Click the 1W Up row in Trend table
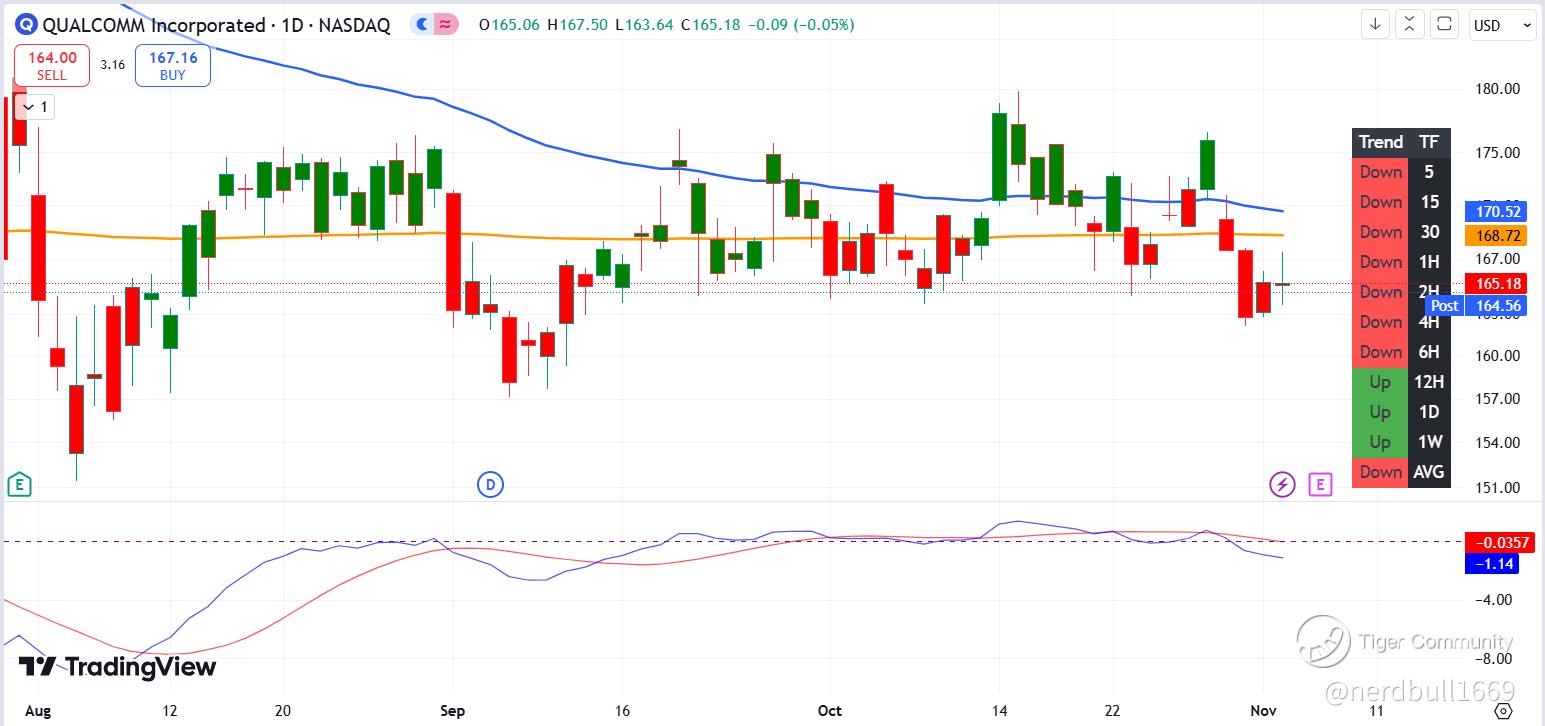Viewport: 1545px width, 726px height. 1401,442
